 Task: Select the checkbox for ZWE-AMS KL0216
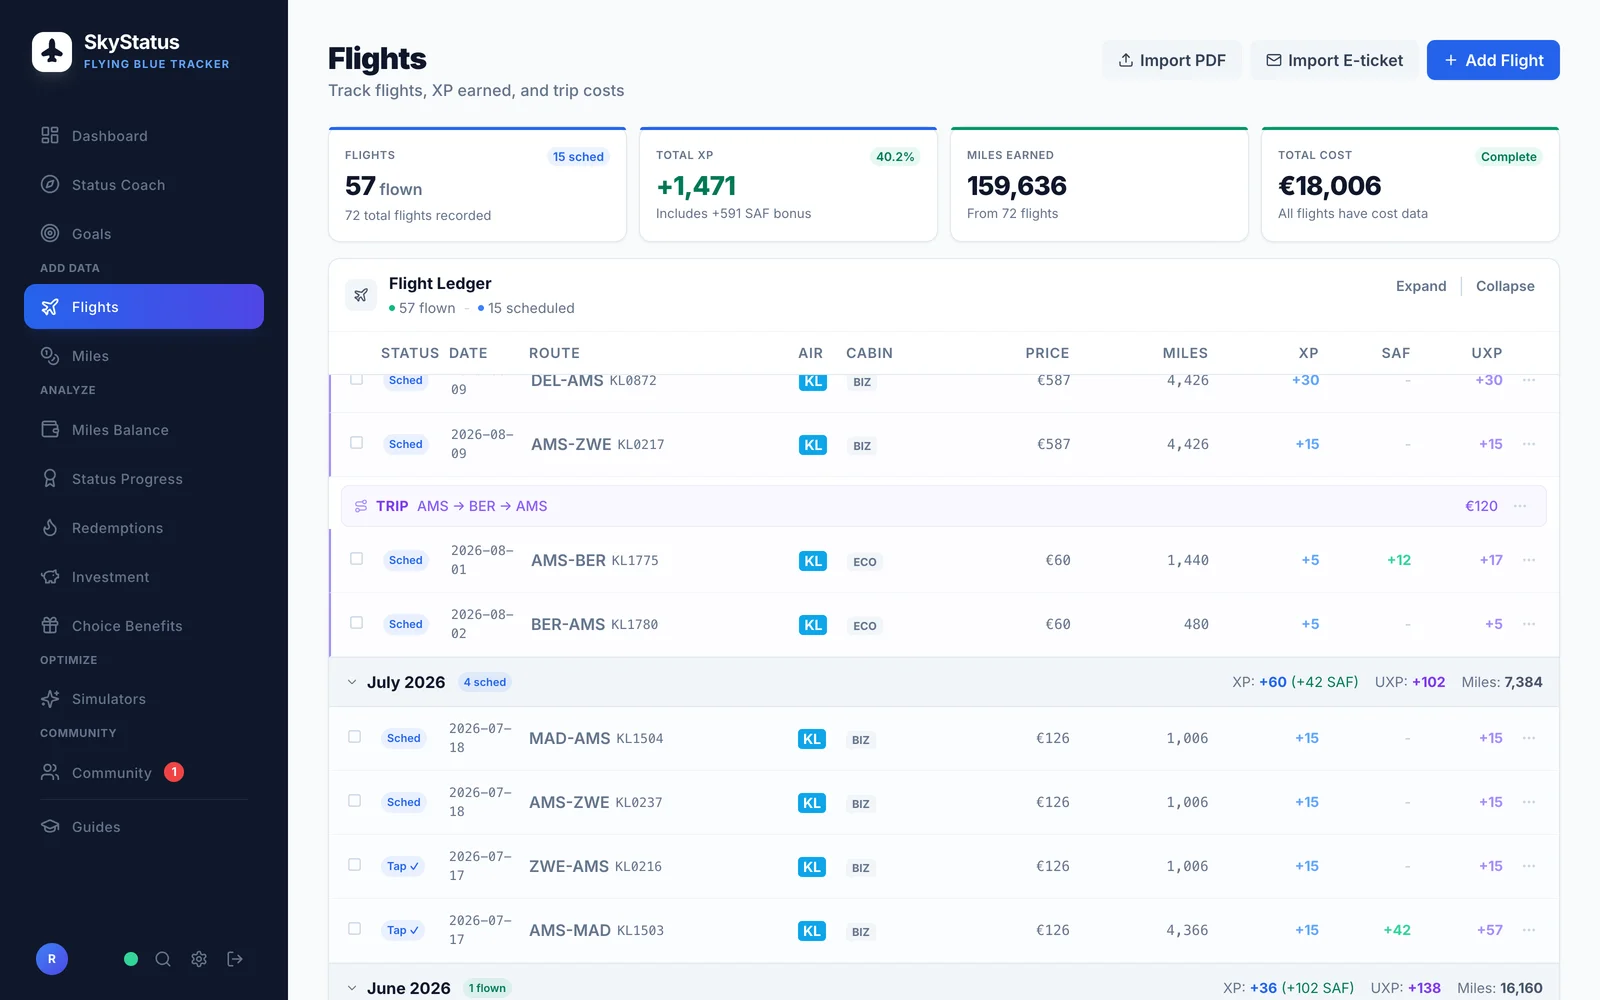354,864
